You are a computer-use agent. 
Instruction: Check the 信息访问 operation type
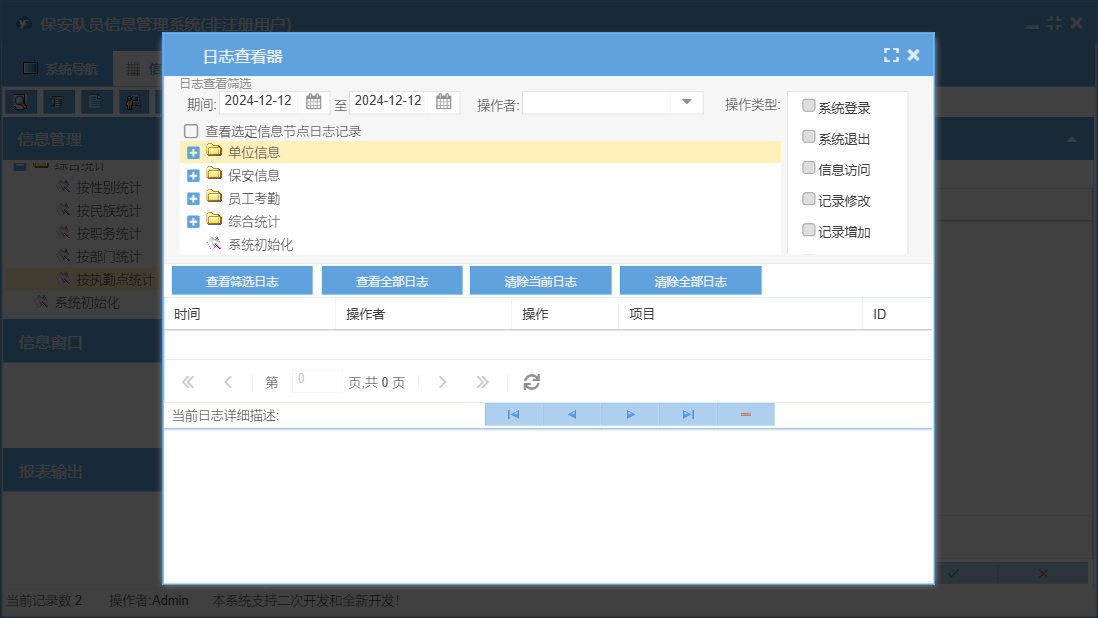[808, 167]
